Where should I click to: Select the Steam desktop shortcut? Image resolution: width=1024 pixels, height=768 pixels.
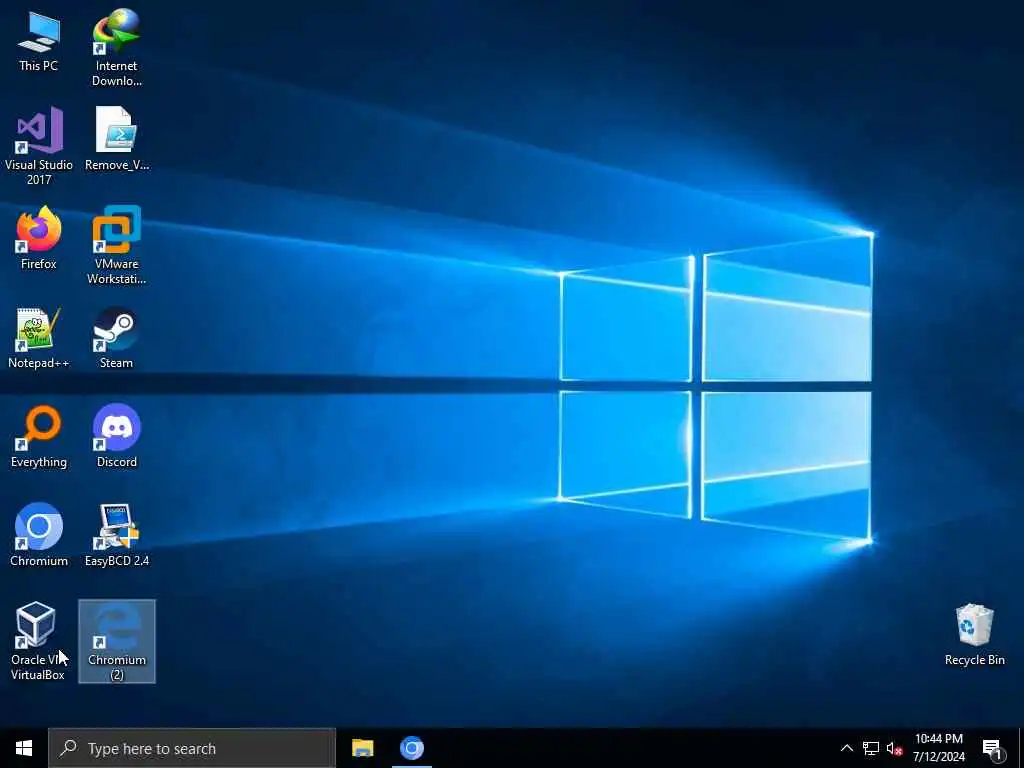(116, 338)
